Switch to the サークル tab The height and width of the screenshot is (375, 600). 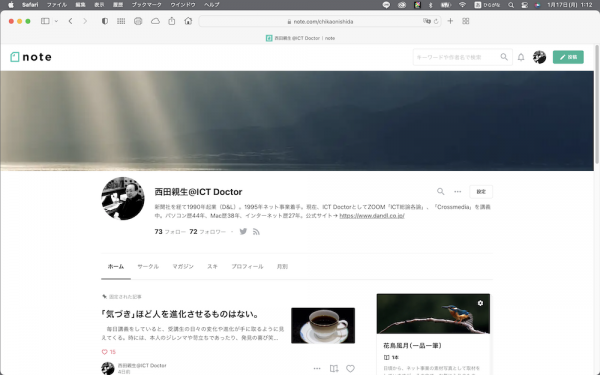point(148,266)
